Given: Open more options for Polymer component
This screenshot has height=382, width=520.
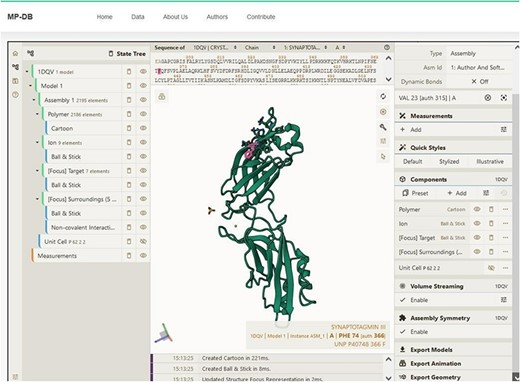Looking at the screenshot, I should pos(505,209).
